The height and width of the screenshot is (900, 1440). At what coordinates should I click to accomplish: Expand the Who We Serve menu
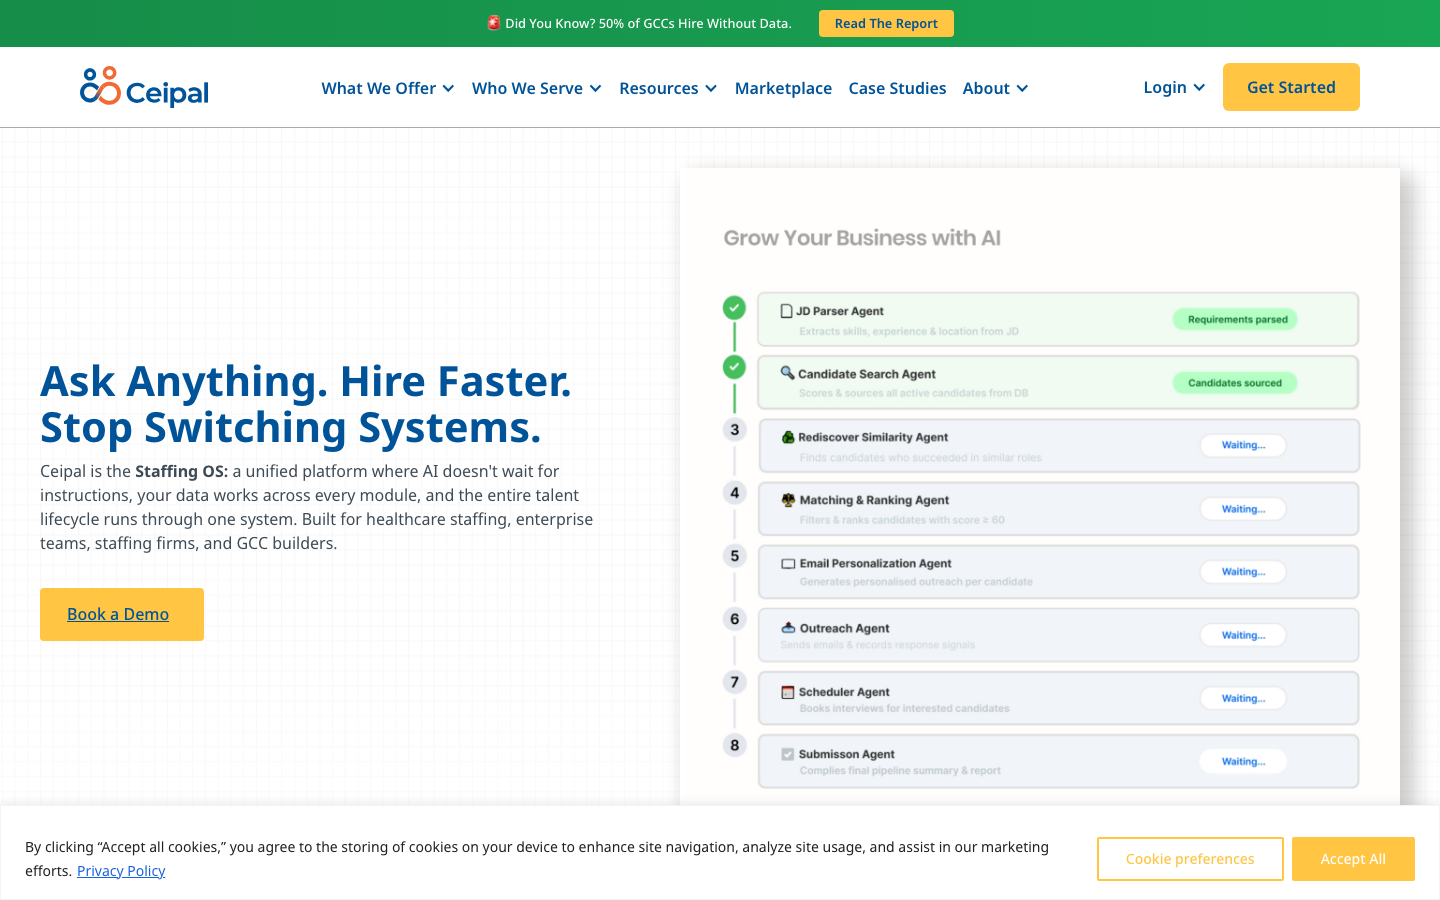coord(537,88)
